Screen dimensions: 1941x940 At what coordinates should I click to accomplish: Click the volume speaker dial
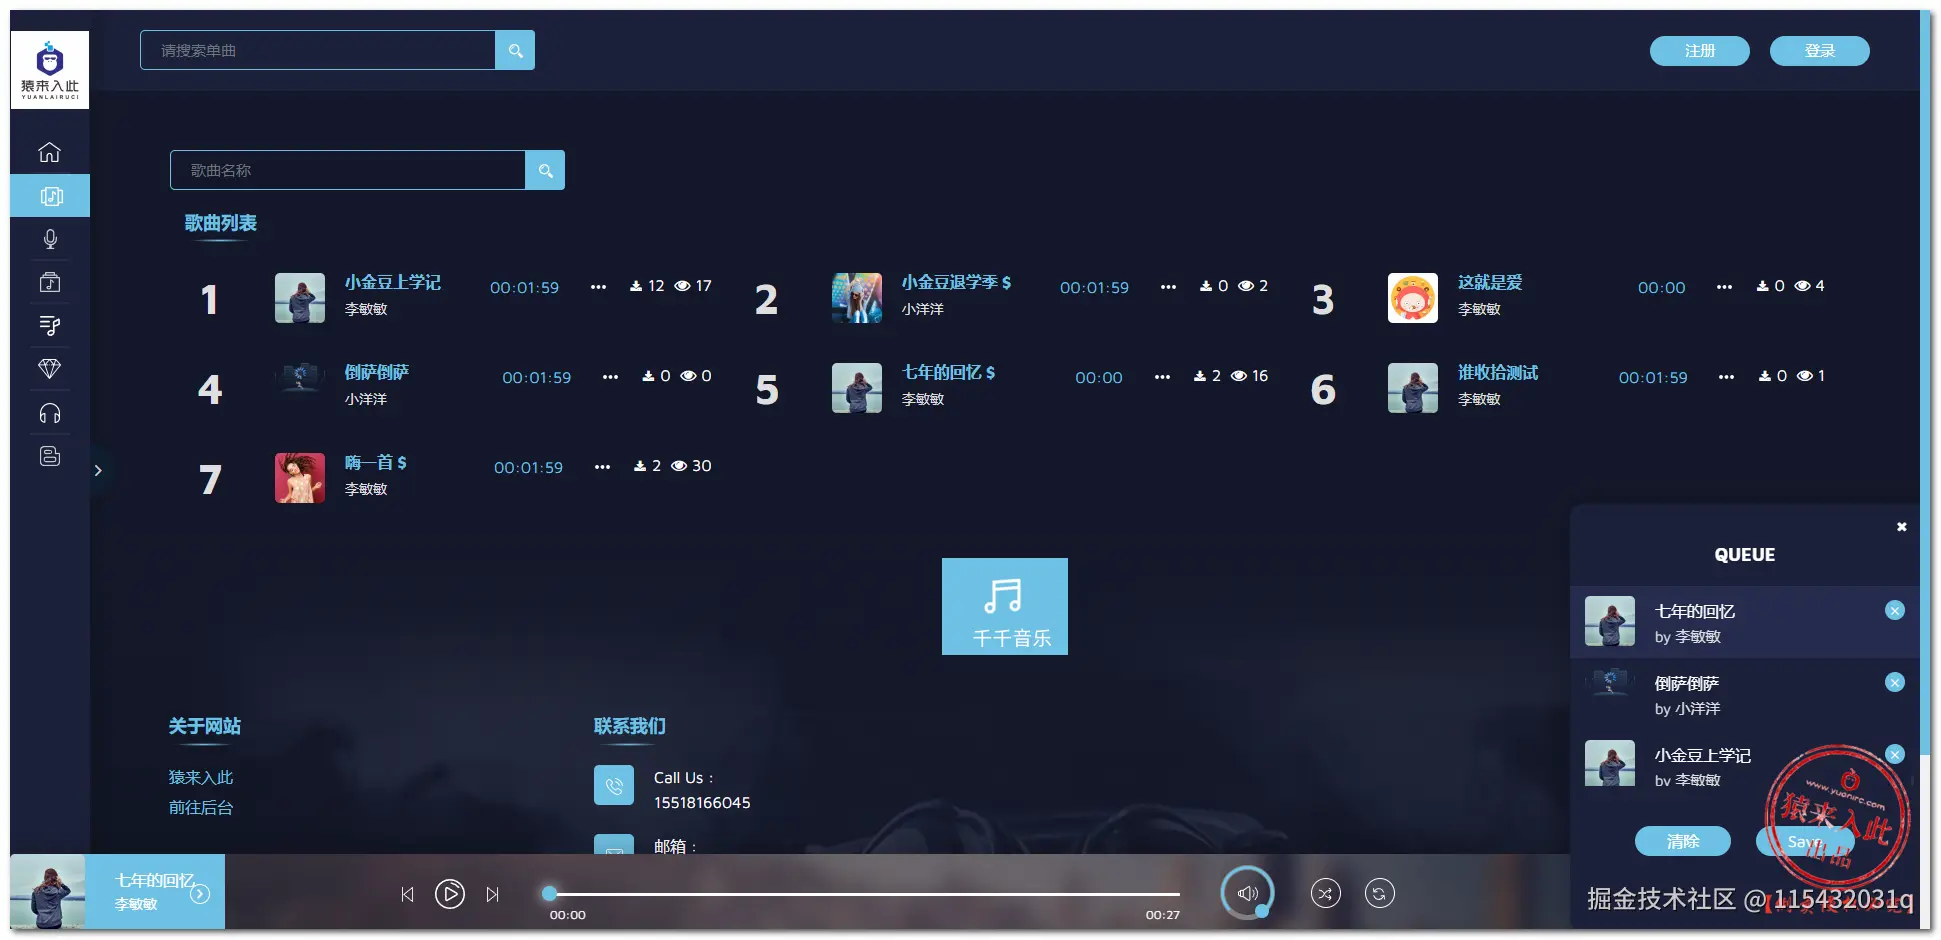1247,894
